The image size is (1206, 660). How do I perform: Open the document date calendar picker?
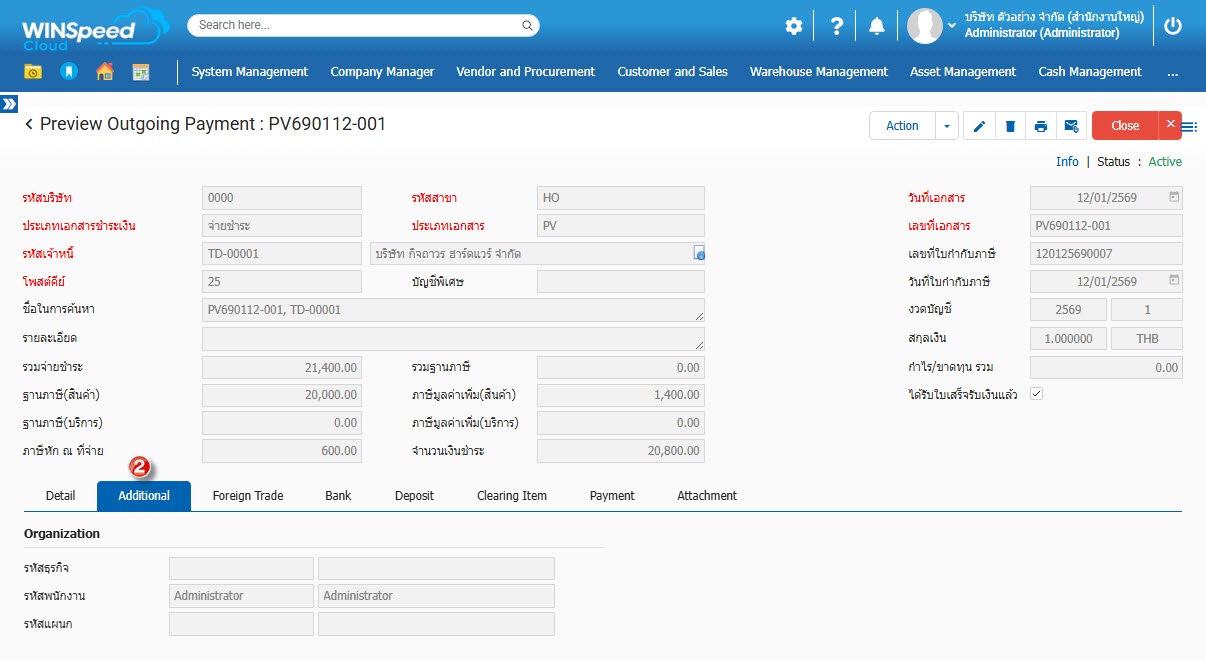point(1174,197)
